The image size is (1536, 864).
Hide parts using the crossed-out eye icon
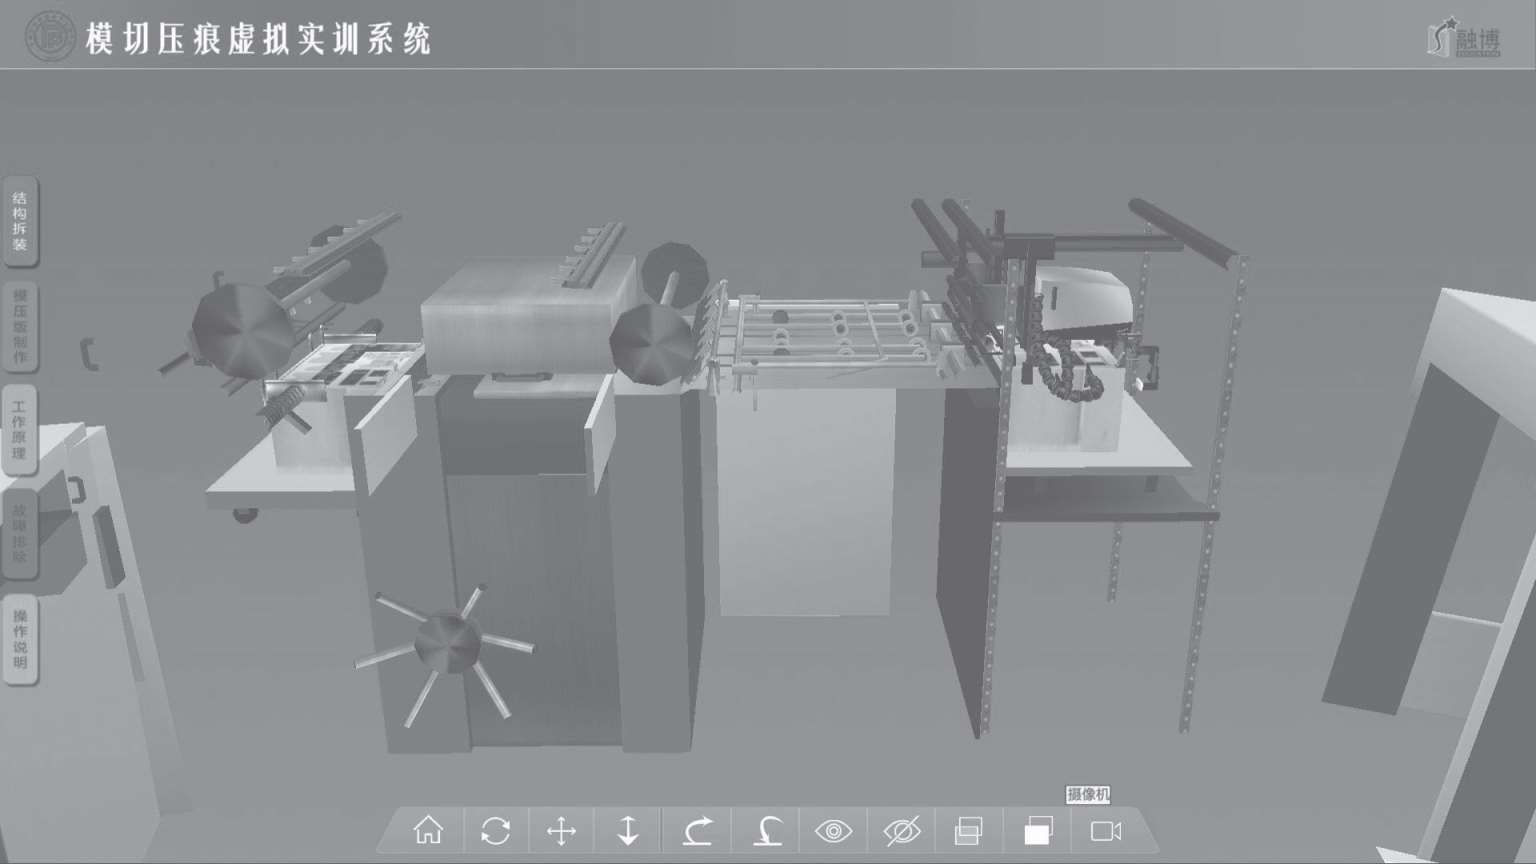coord(902,831)
